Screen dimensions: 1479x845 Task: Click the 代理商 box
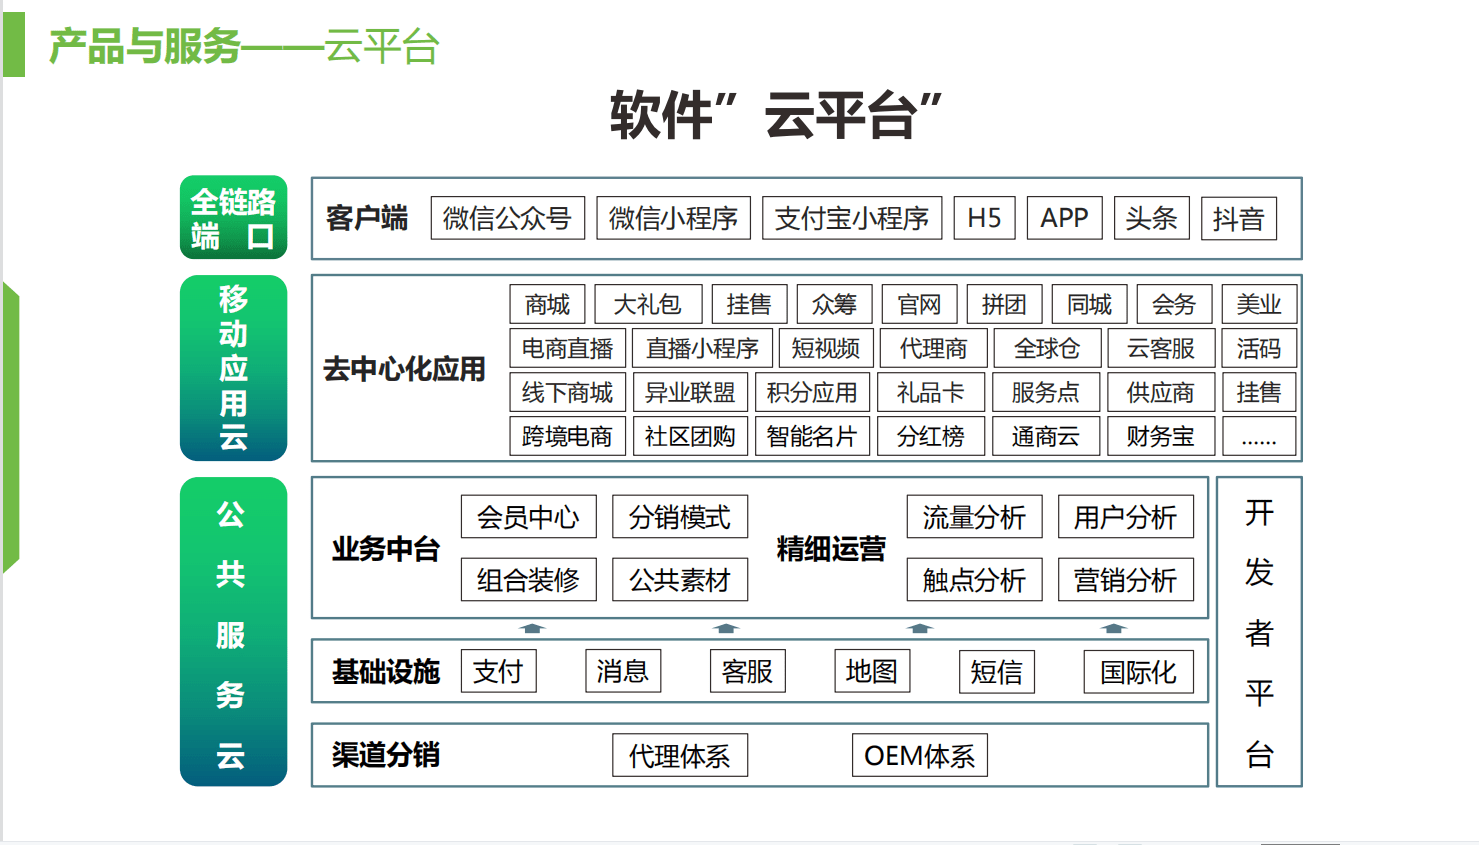point(934,348)
